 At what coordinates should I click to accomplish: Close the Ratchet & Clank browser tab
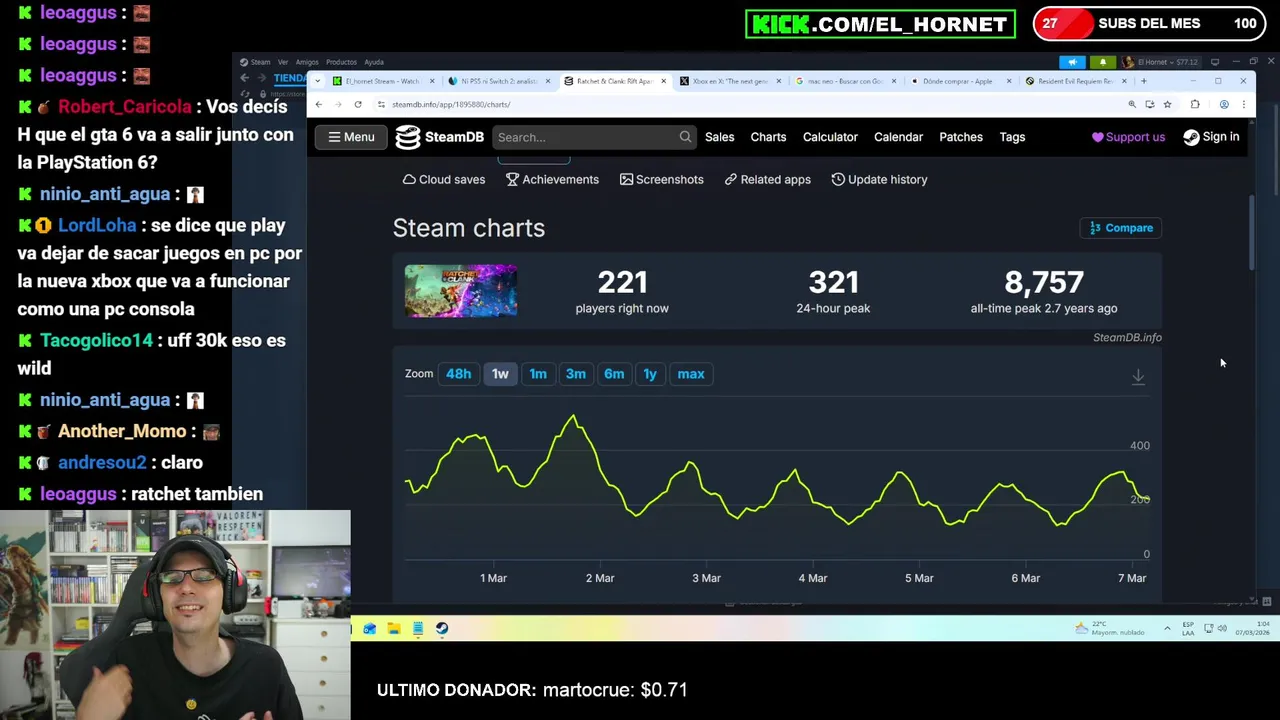click(x=663, y=81)
